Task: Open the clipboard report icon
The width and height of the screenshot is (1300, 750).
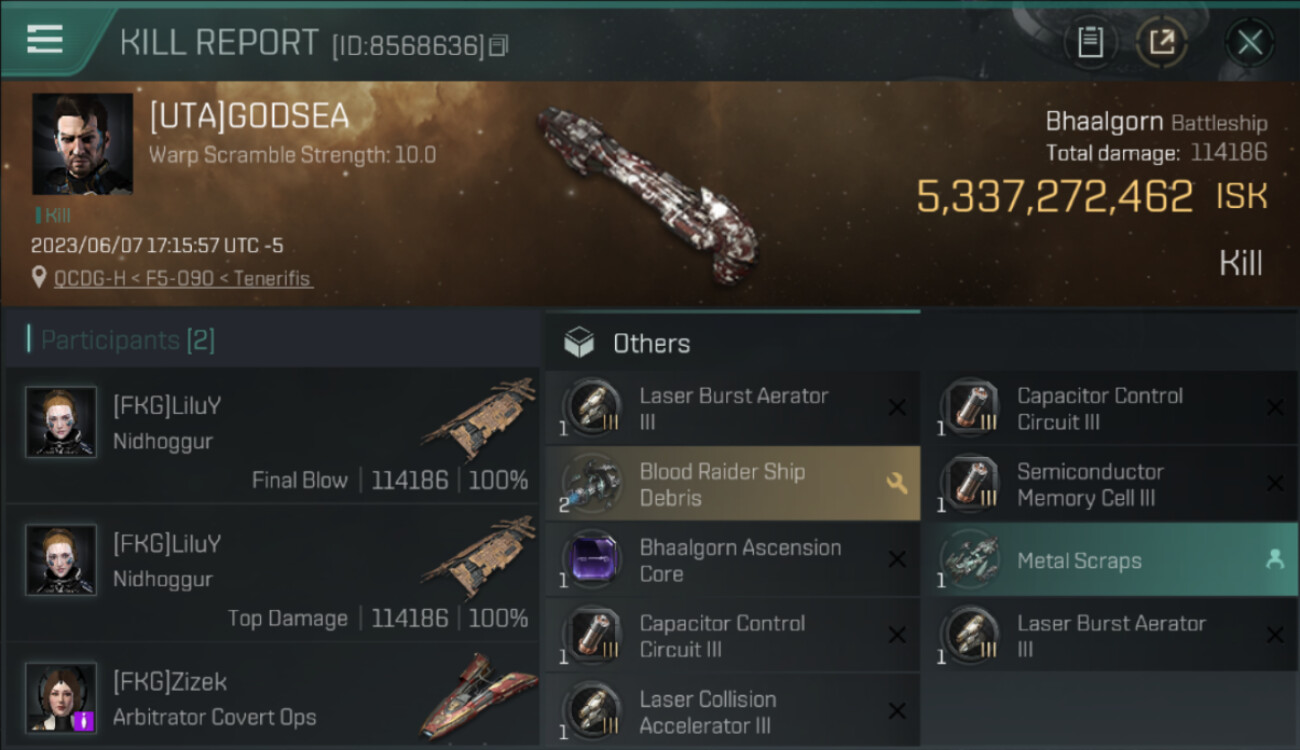Action: (1090, 42)
